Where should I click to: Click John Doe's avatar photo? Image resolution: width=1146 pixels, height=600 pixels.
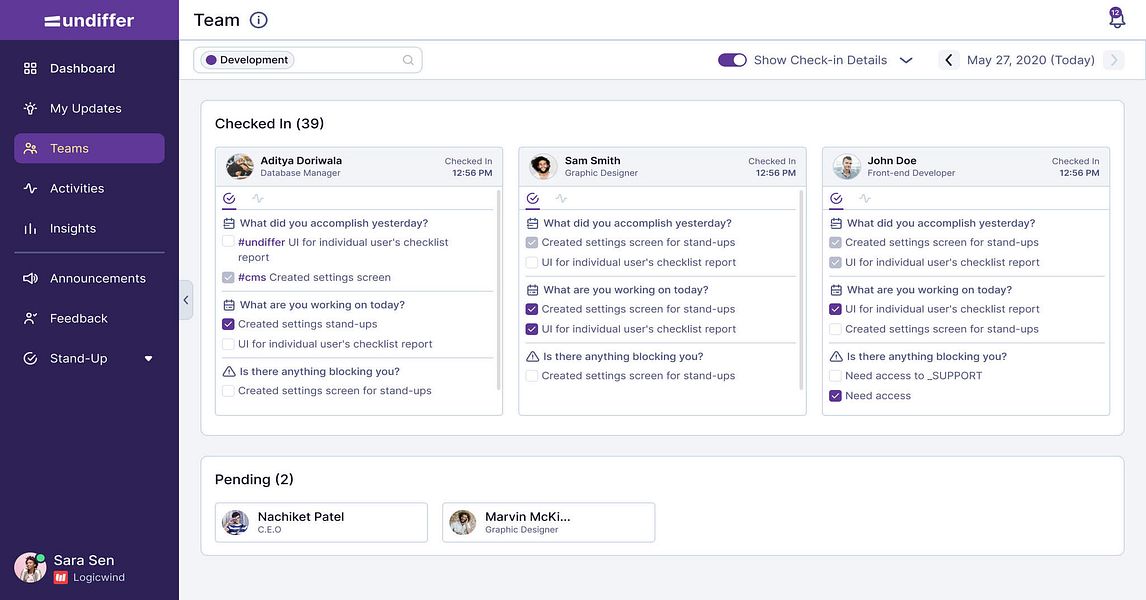pos(846,167)
